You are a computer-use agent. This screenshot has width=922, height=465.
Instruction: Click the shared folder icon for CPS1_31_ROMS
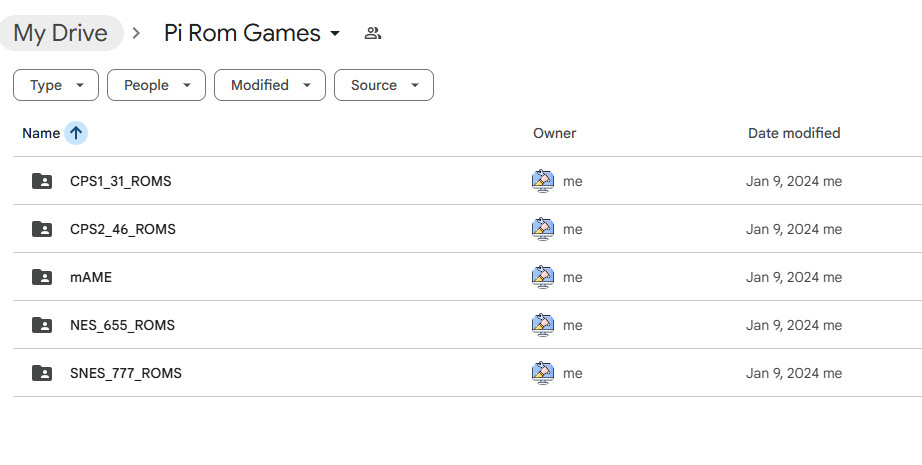42,181
